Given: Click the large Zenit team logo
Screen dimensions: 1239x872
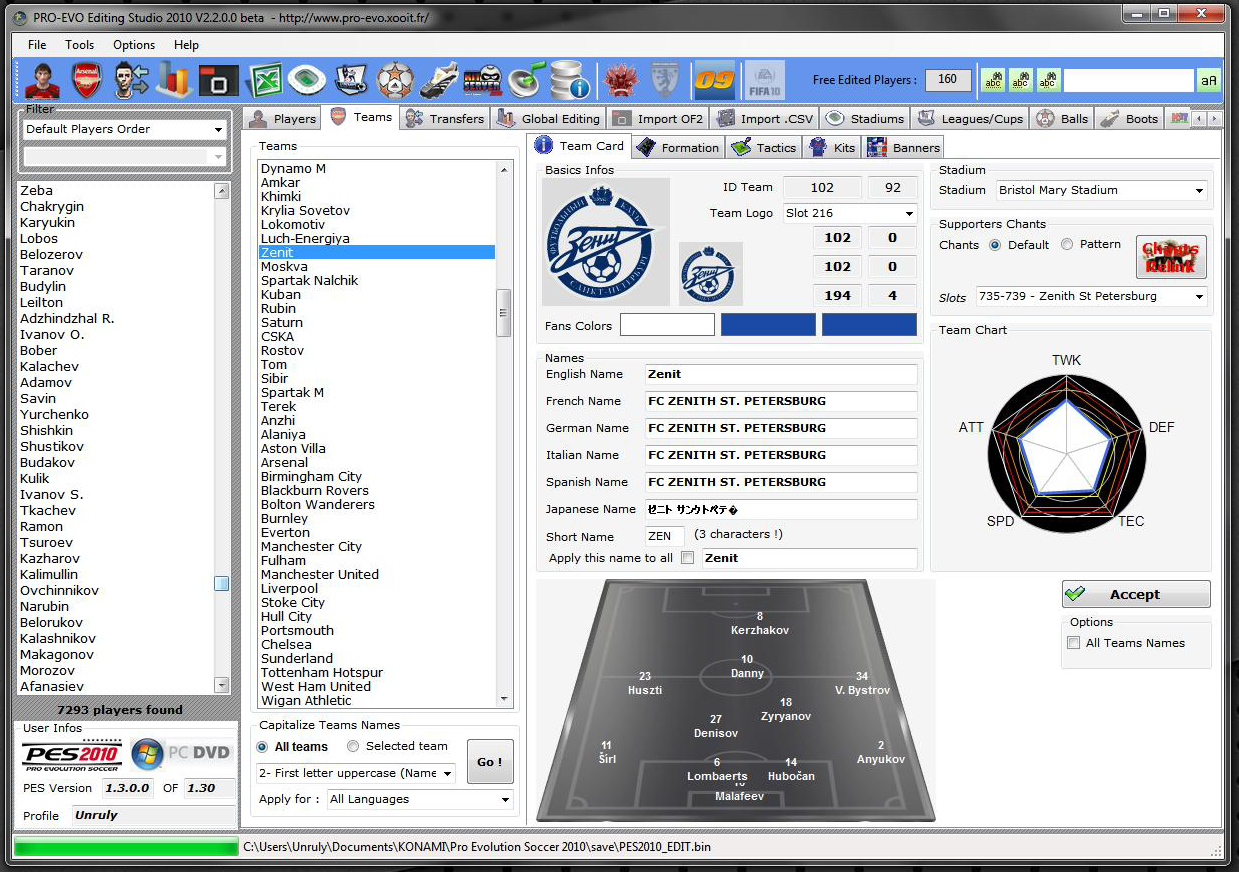Looking at the screenshot, I should pos(606,242).
